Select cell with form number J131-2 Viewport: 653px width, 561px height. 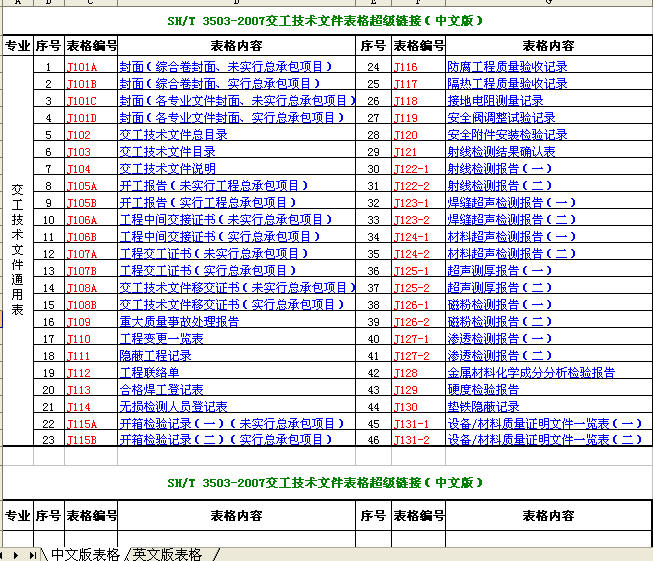point(419,439)
